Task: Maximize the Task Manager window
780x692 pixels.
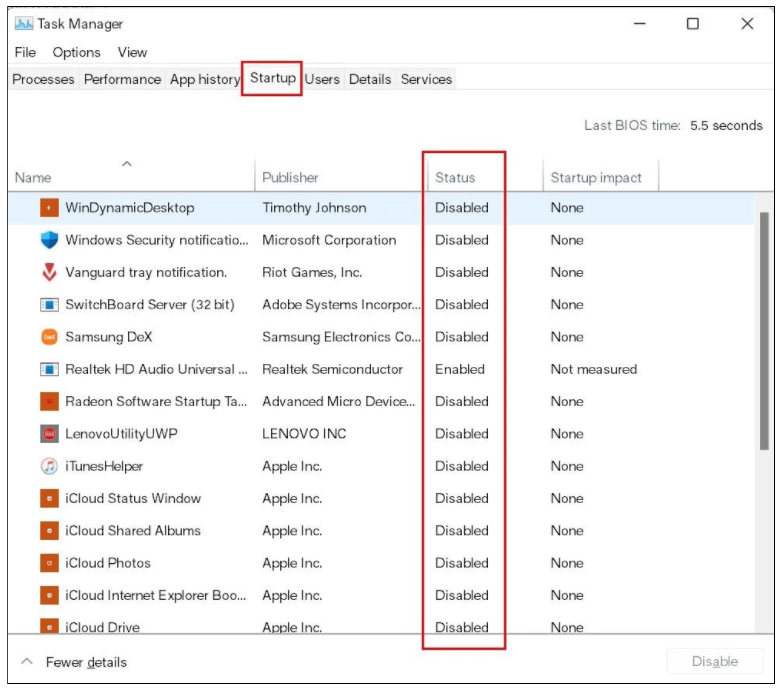Action: (692, 23)
